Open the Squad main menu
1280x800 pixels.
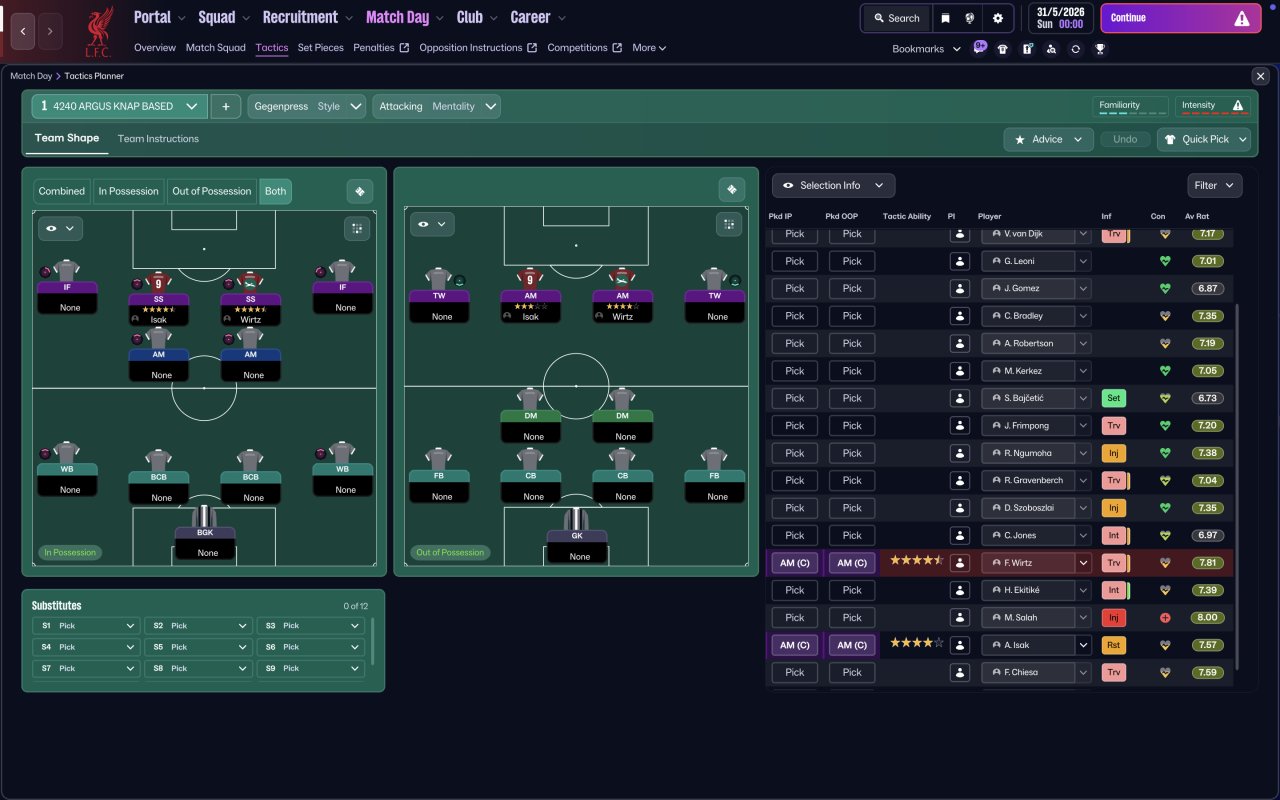[222, 17]
